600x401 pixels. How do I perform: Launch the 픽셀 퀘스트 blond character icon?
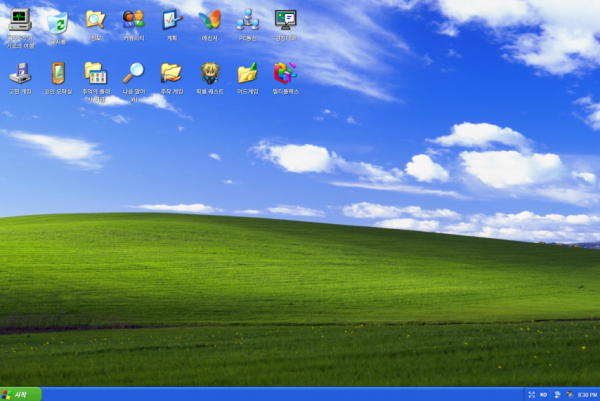210,73
